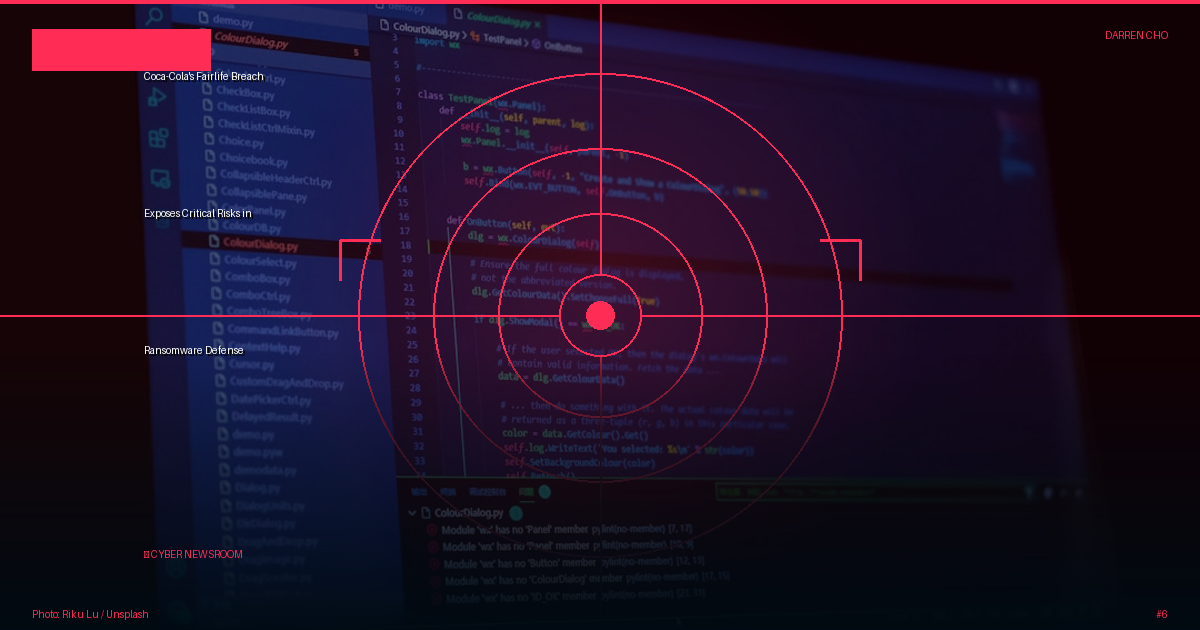The width and height of the screenshot is (1200, 630).
Task: Open the Run and Debug view icon
Action: (x=156, y=97)
